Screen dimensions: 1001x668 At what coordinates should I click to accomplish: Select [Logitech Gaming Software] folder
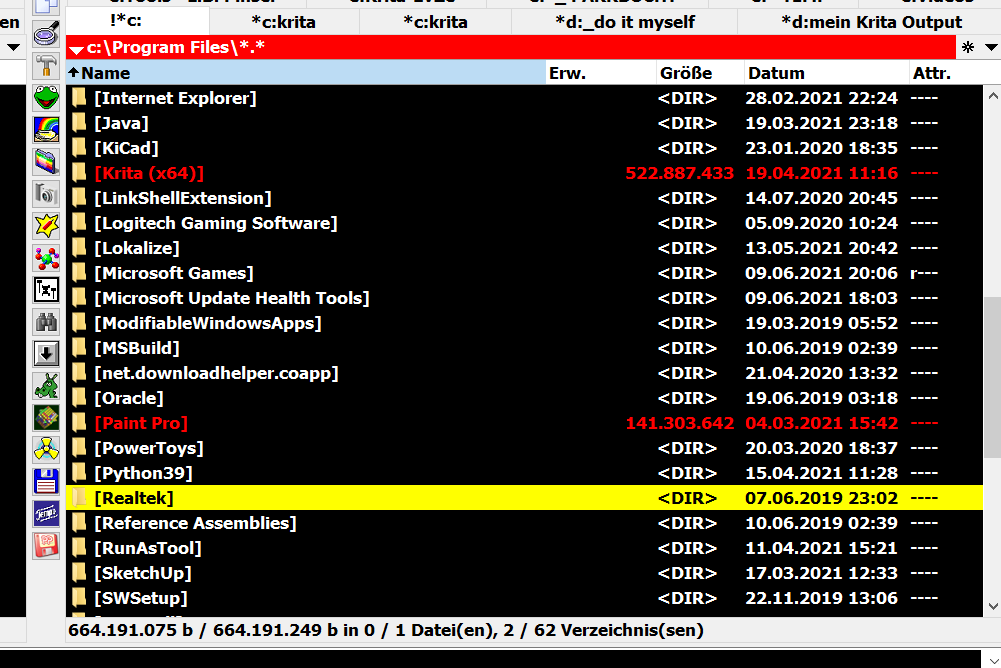coord(524,223)
